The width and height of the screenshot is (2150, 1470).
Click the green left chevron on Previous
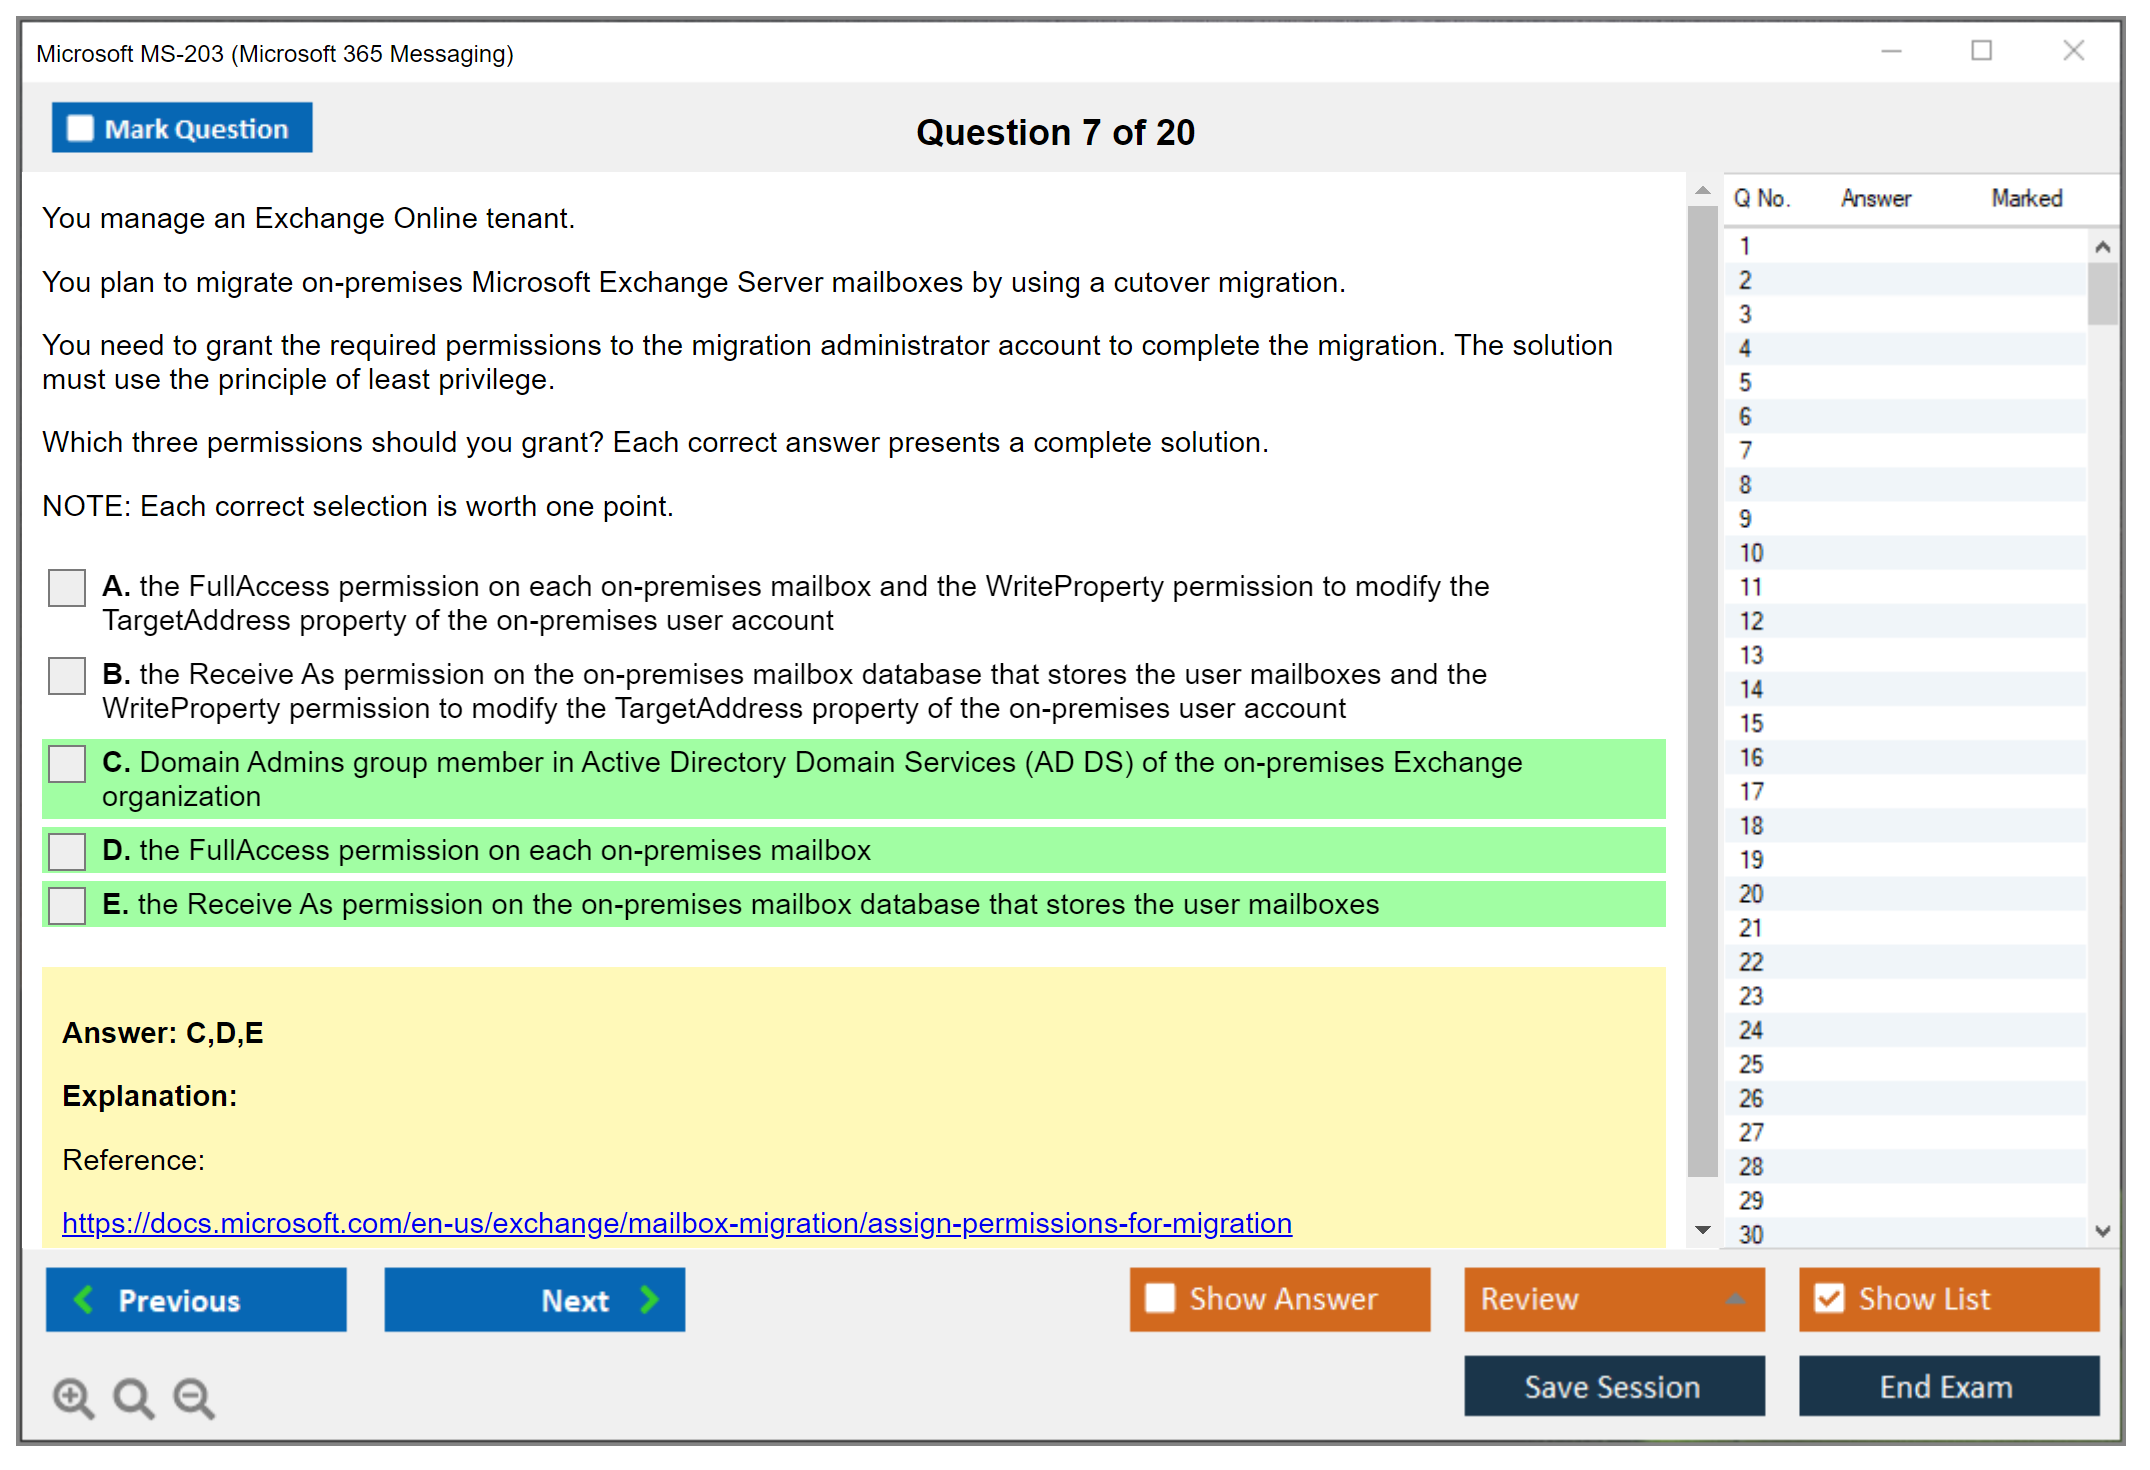coord(84,1299)
